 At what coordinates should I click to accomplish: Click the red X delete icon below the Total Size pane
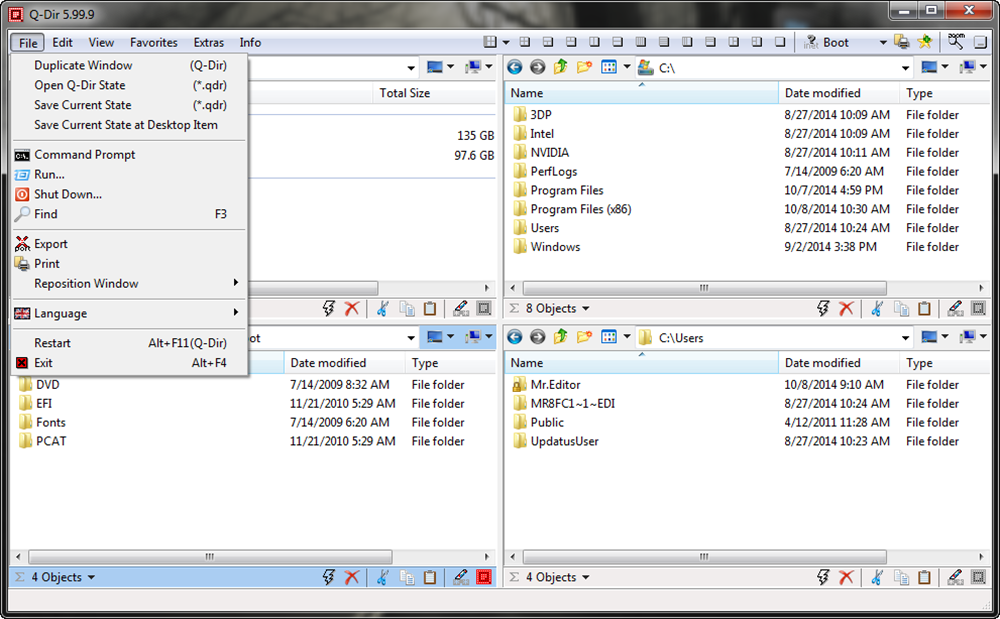(x=351, y=309)
